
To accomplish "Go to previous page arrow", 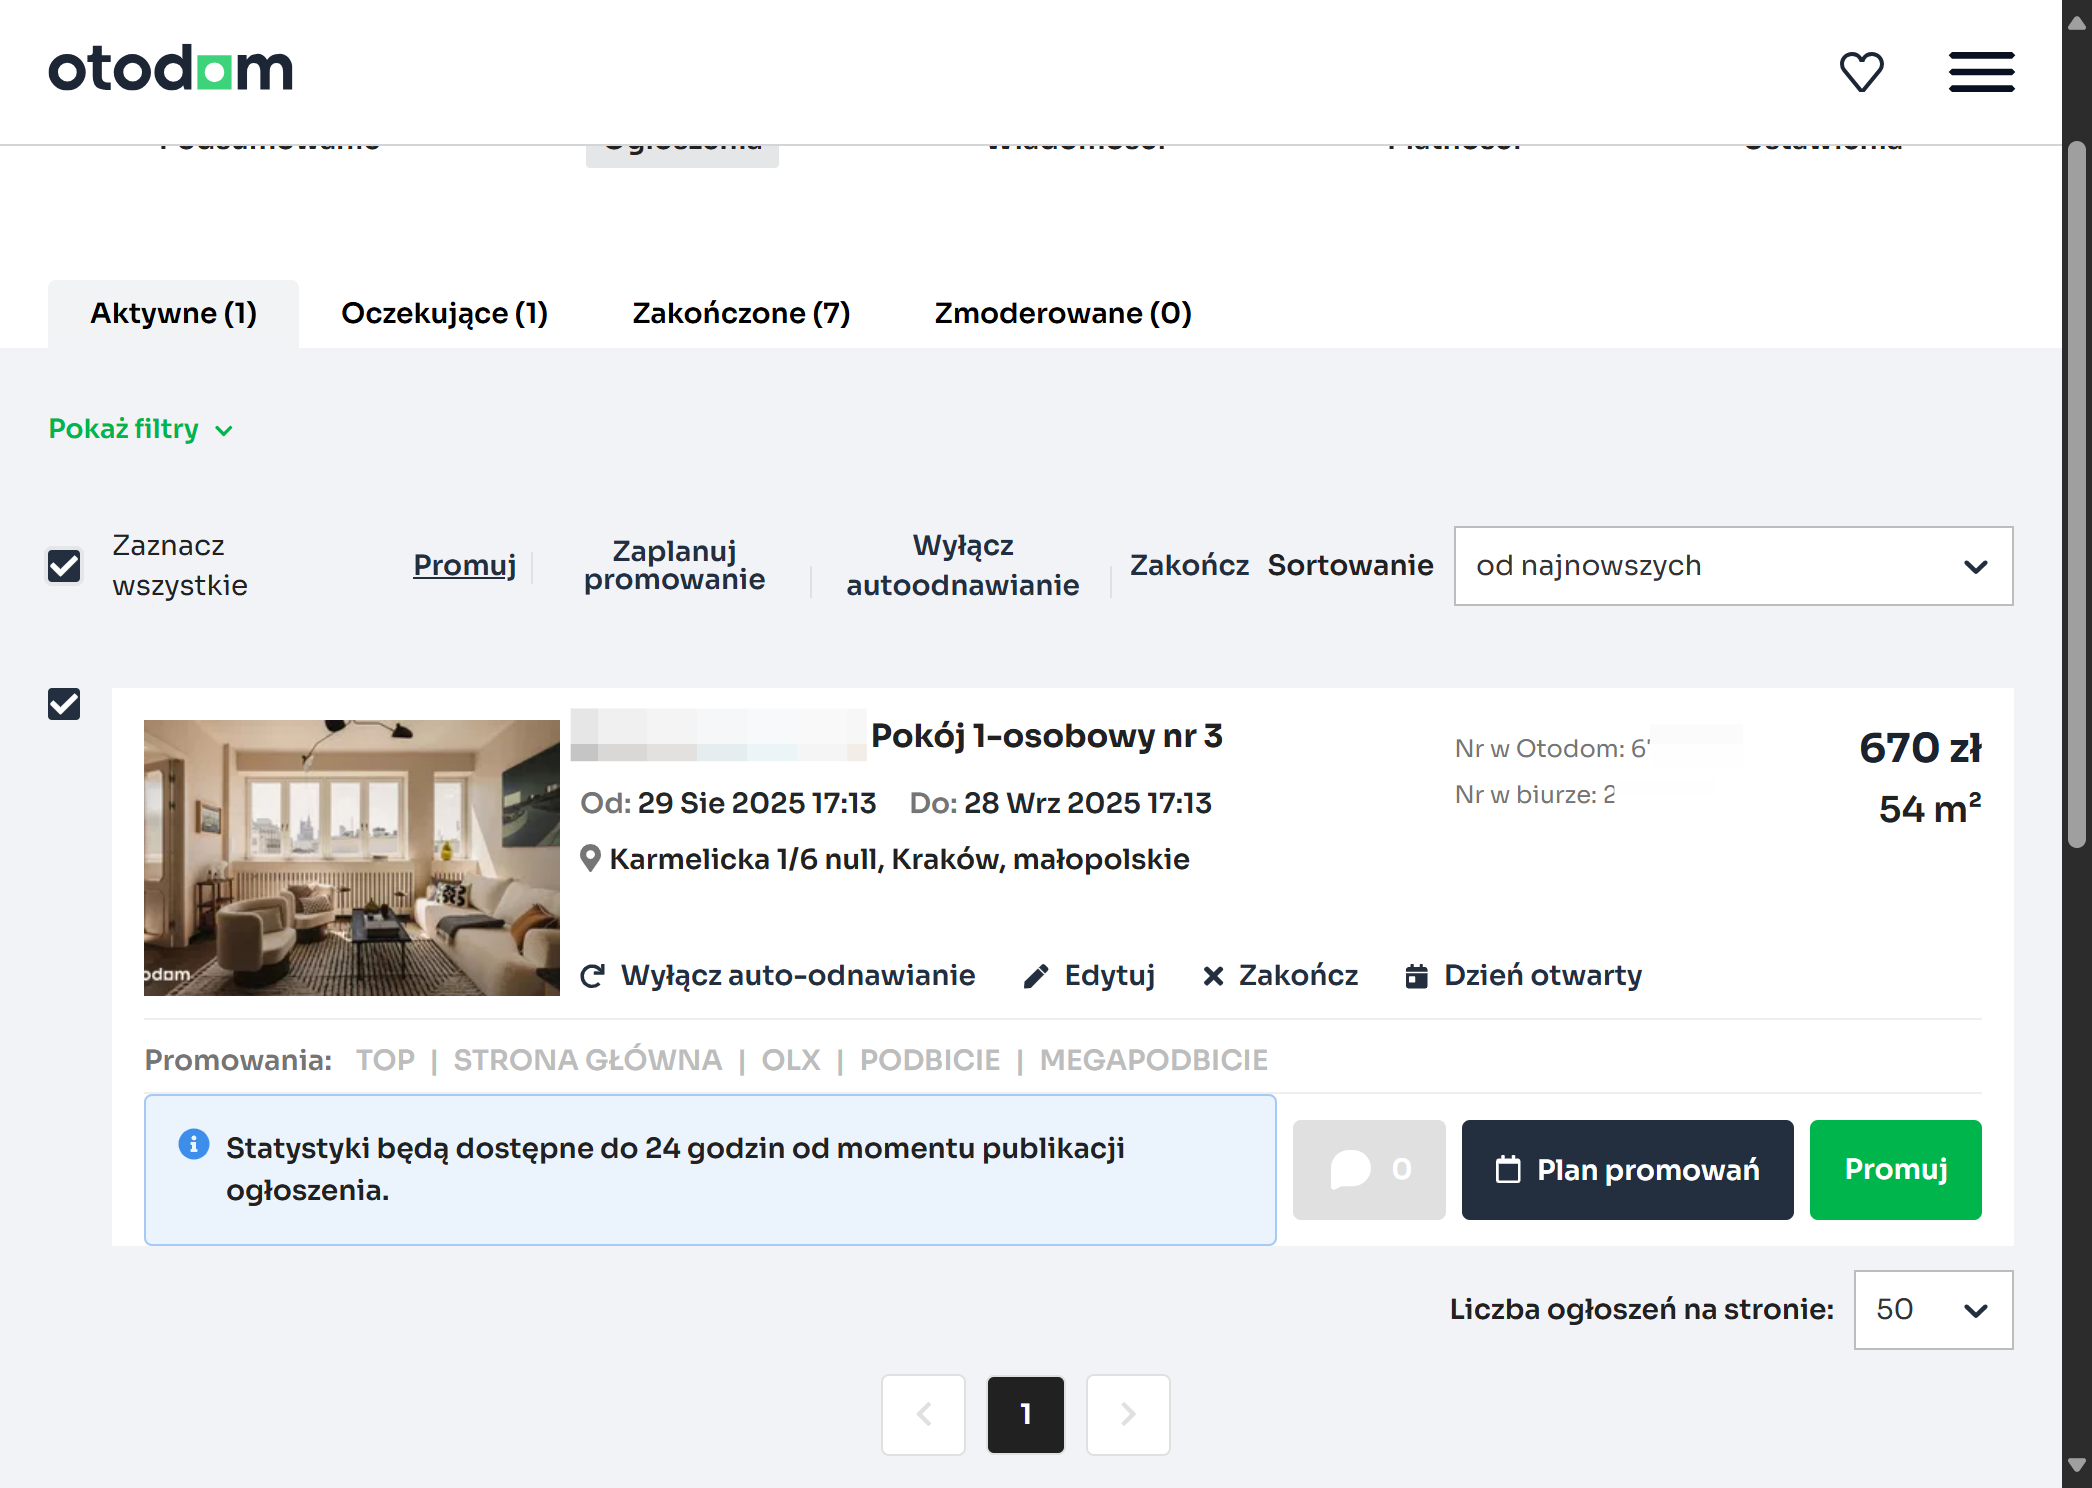I will 923,1414.
